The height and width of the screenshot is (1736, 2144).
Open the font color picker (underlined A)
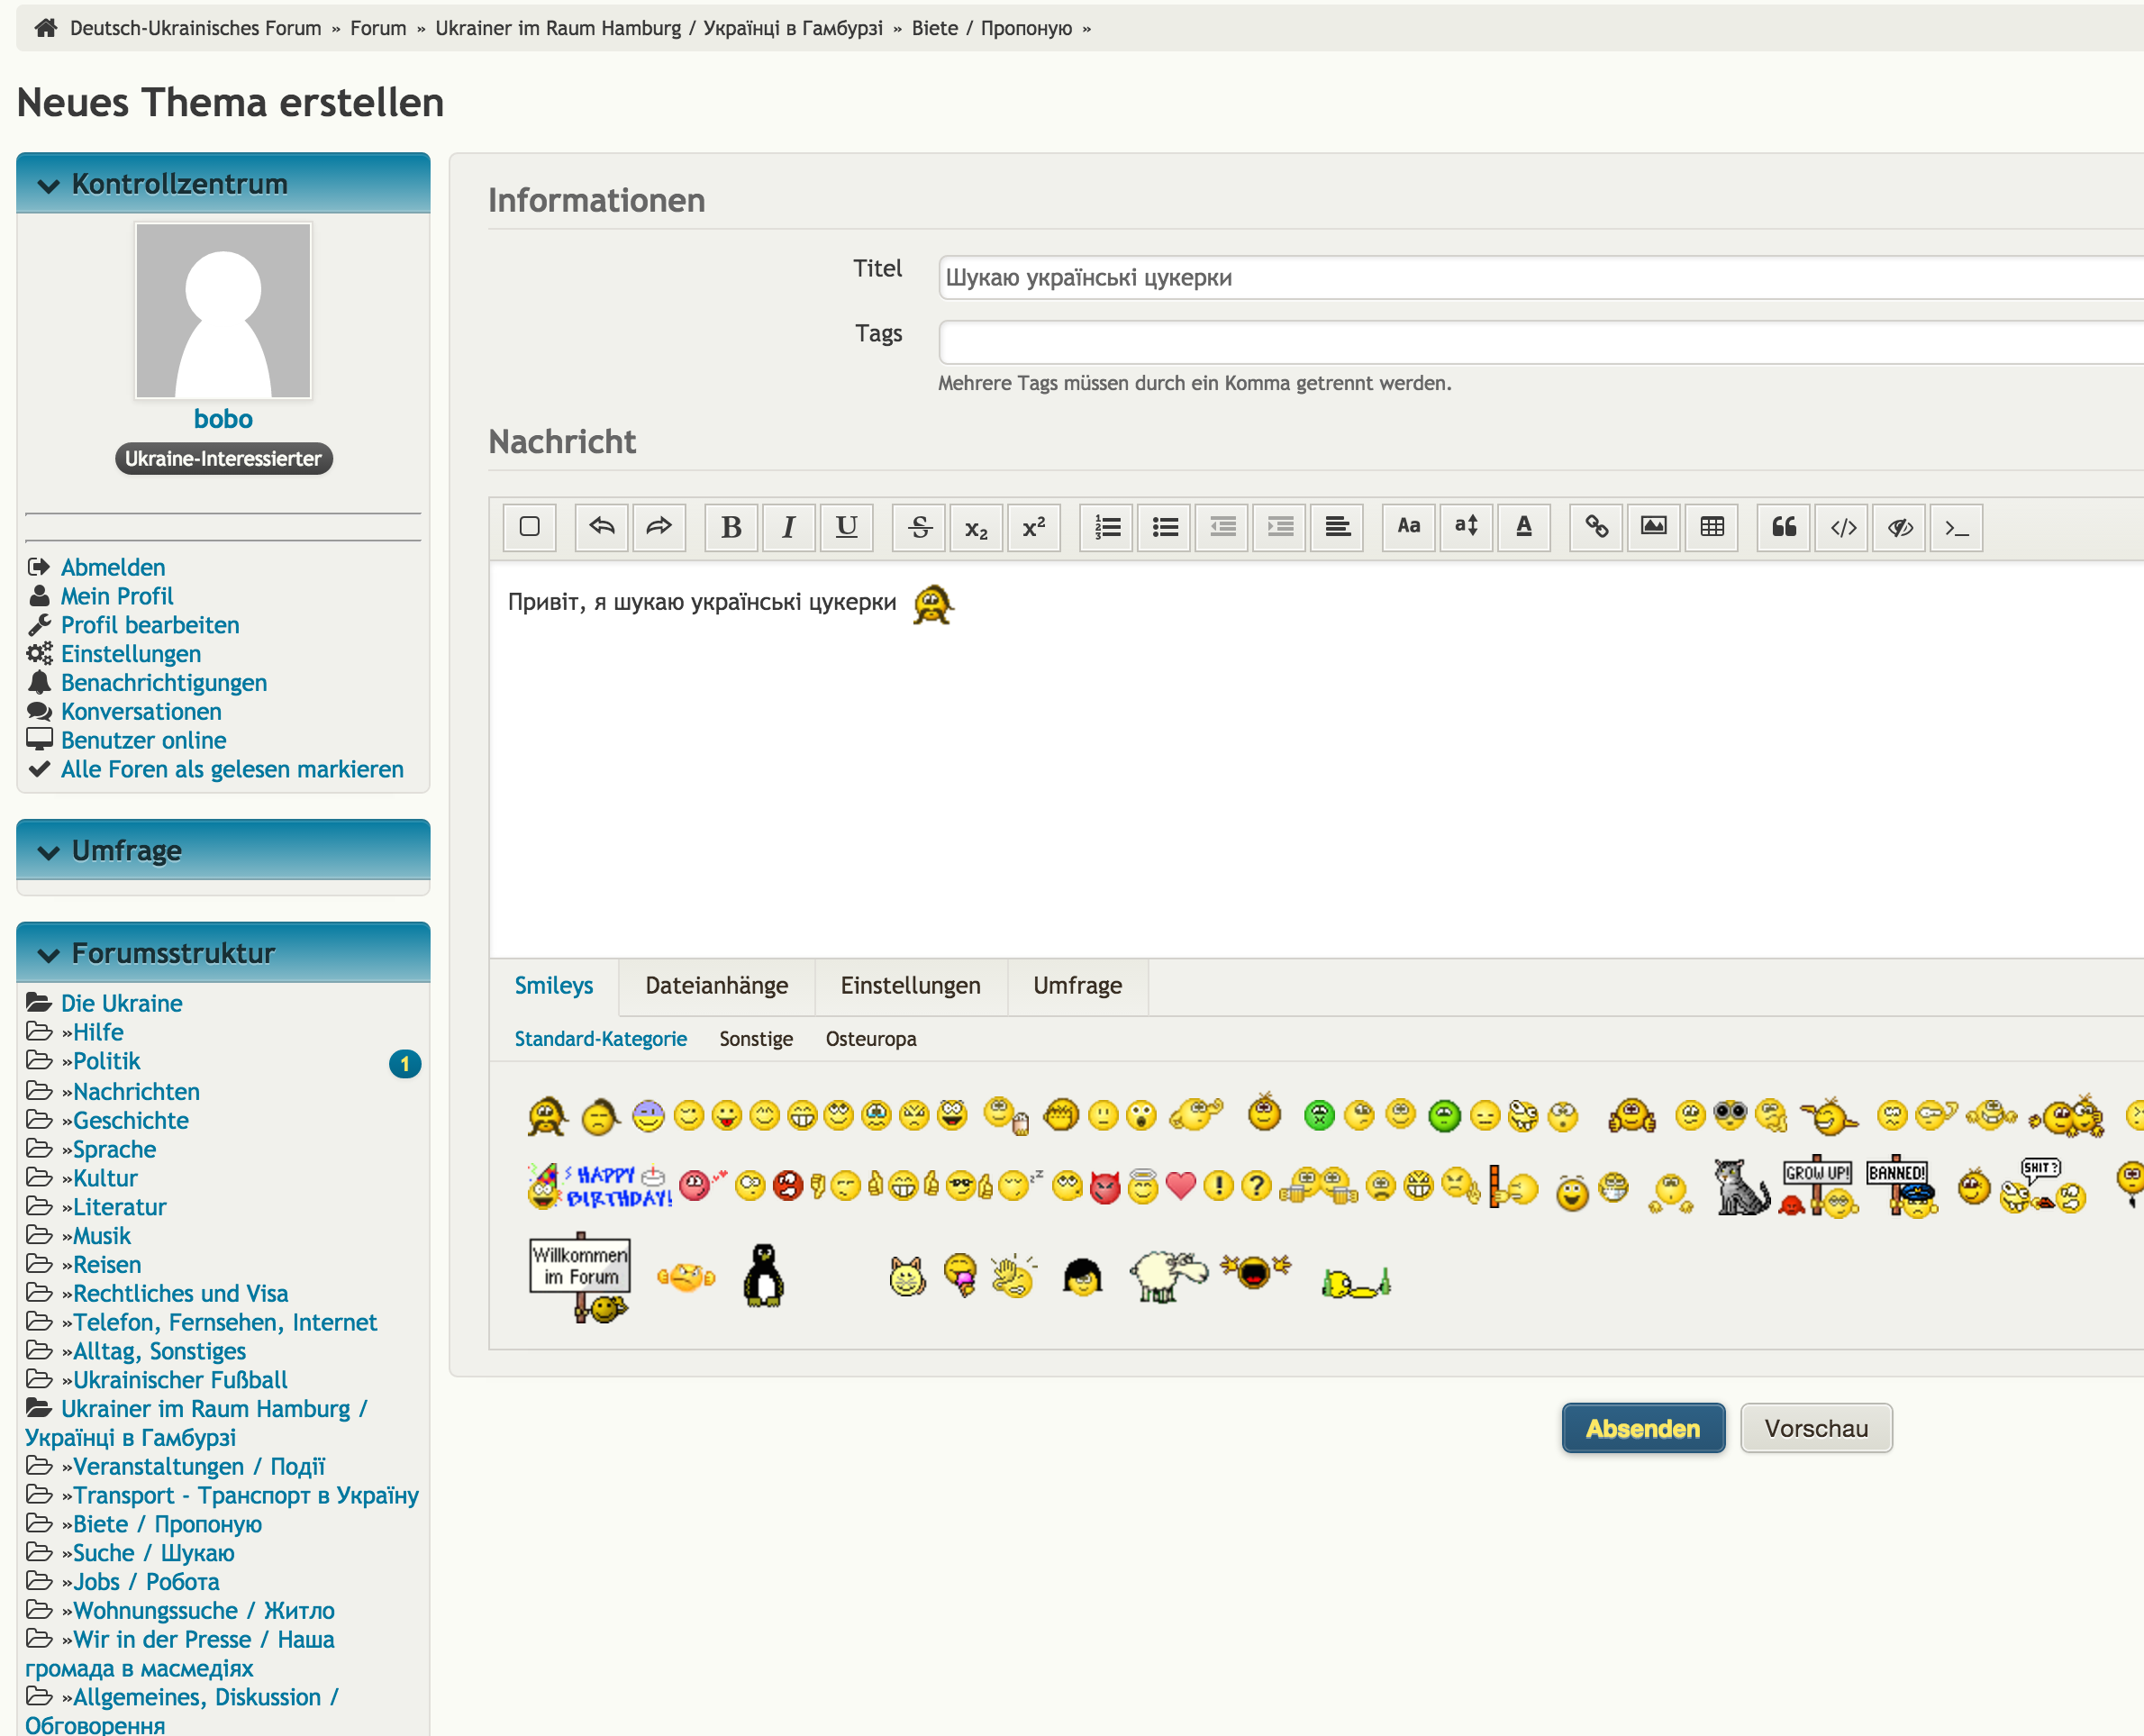[x=1524, y=527]
